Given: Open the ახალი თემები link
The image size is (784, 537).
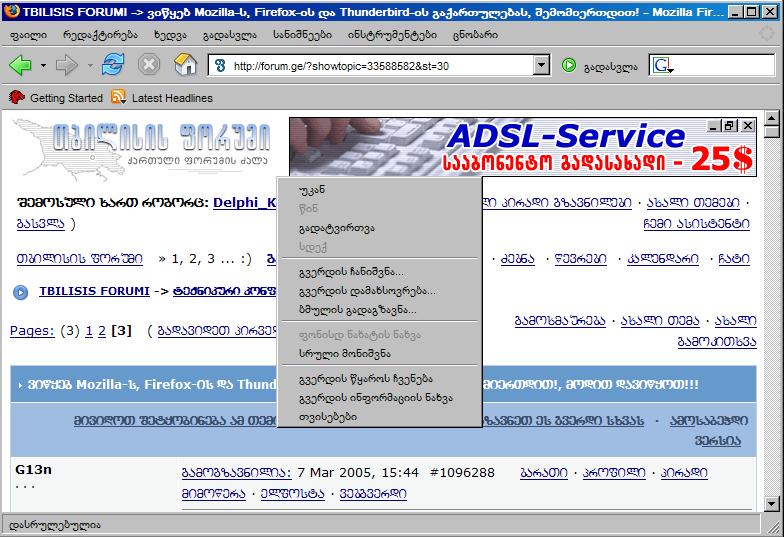Looking at the screenshot, I should [693, 202].
